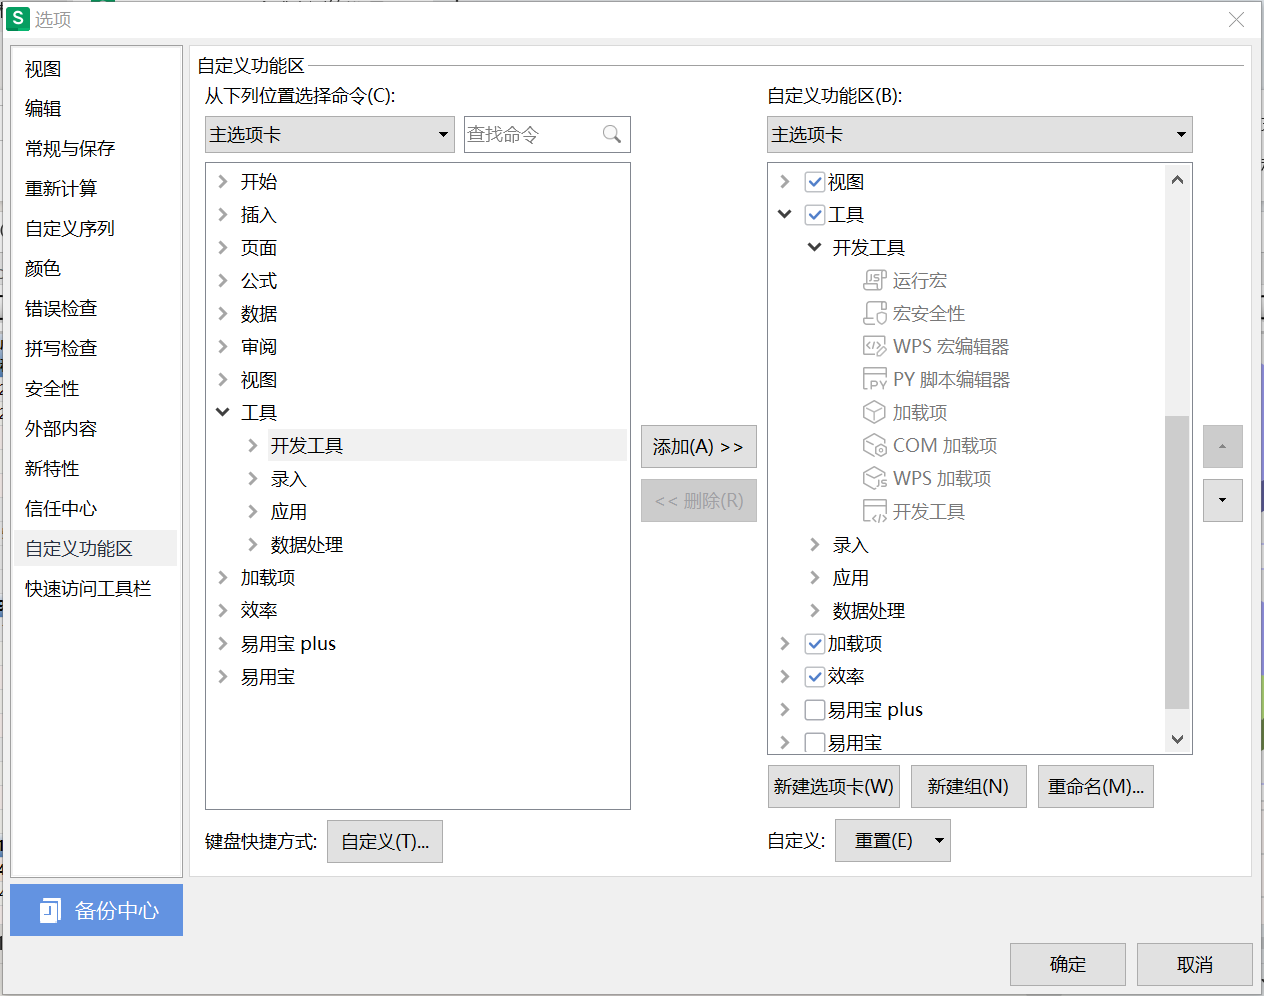The height and width of the screenshot is (996, 1264).
Task: Select the WPS 宏编辑器 icon
Action: tap(873, 346)
